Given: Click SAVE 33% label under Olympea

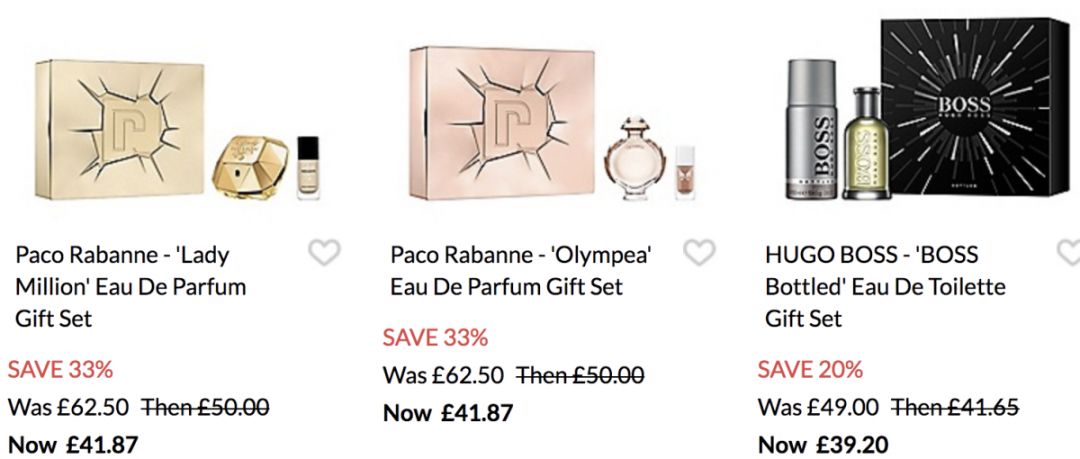Looking at the screenshot, I should 435,337.
